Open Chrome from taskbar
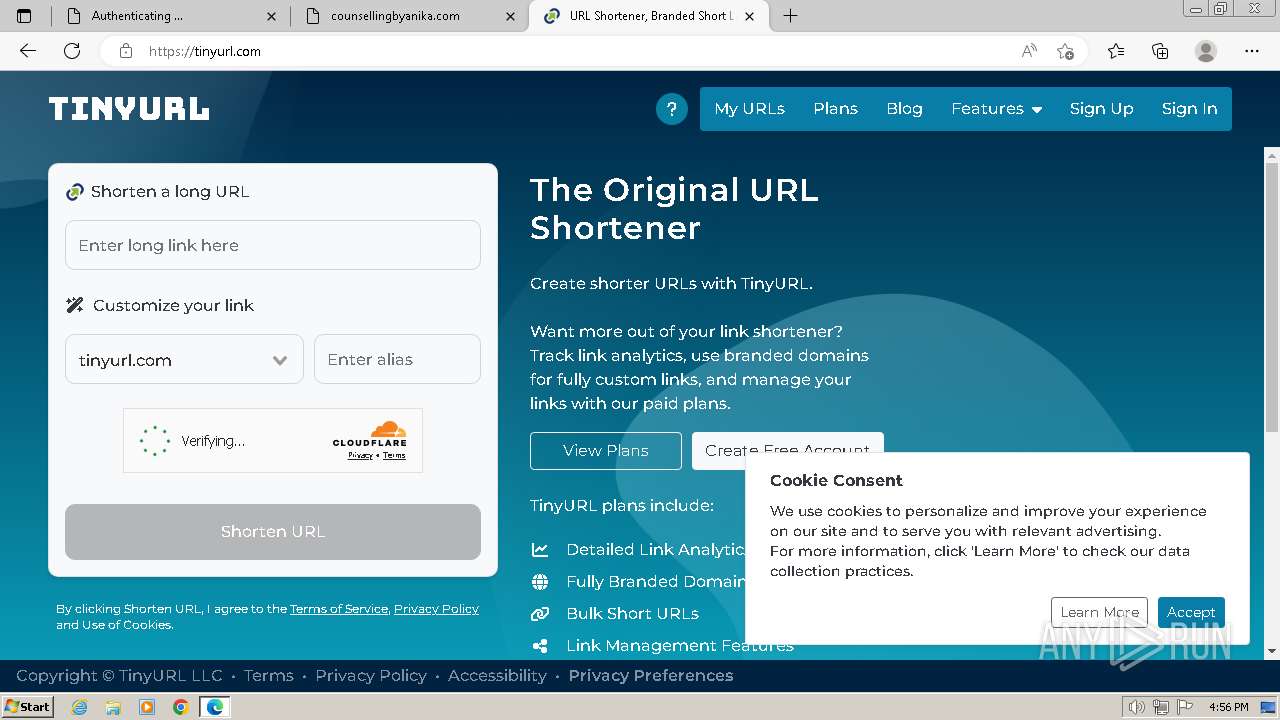 click(180, 707)
